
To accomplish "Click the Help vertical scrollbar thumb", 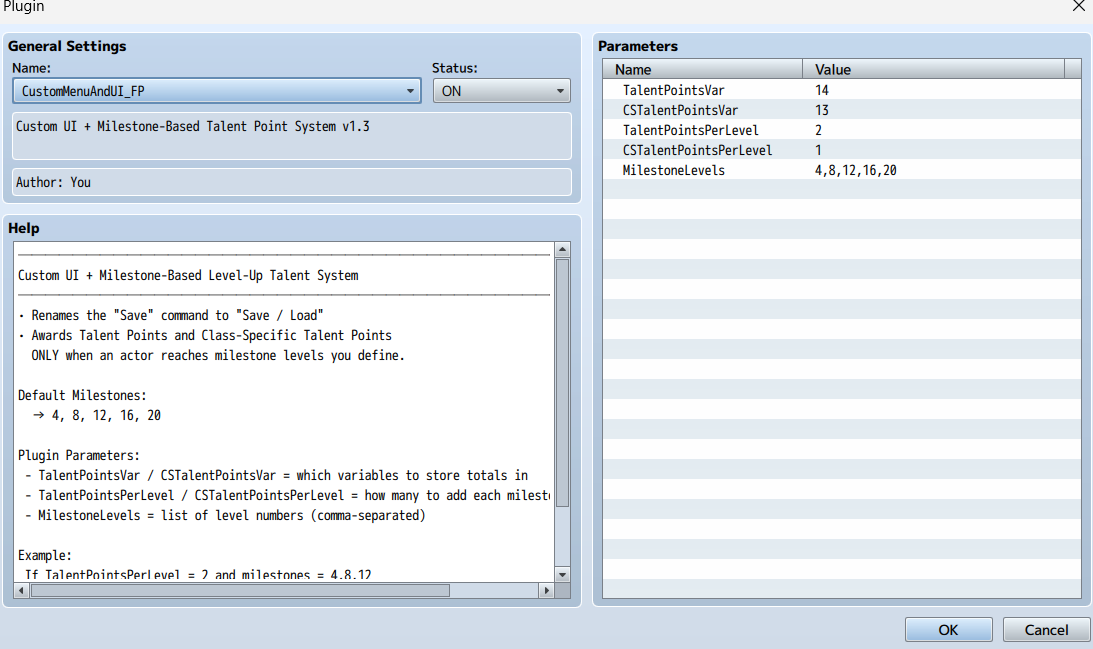I will pos(562,380).
